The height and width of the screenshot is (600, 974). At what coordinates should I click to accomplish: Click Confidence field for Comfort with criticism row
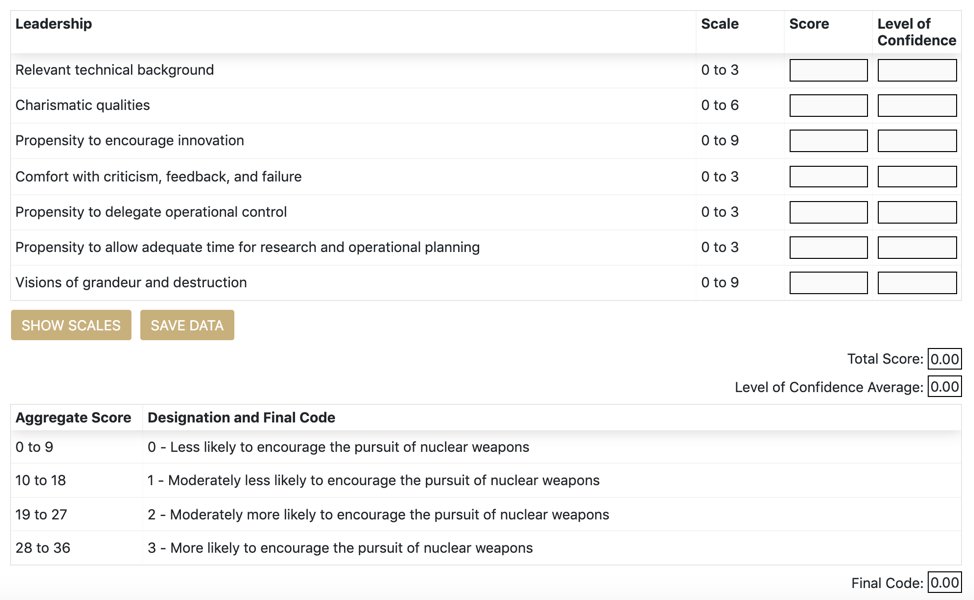click(917, 176)
